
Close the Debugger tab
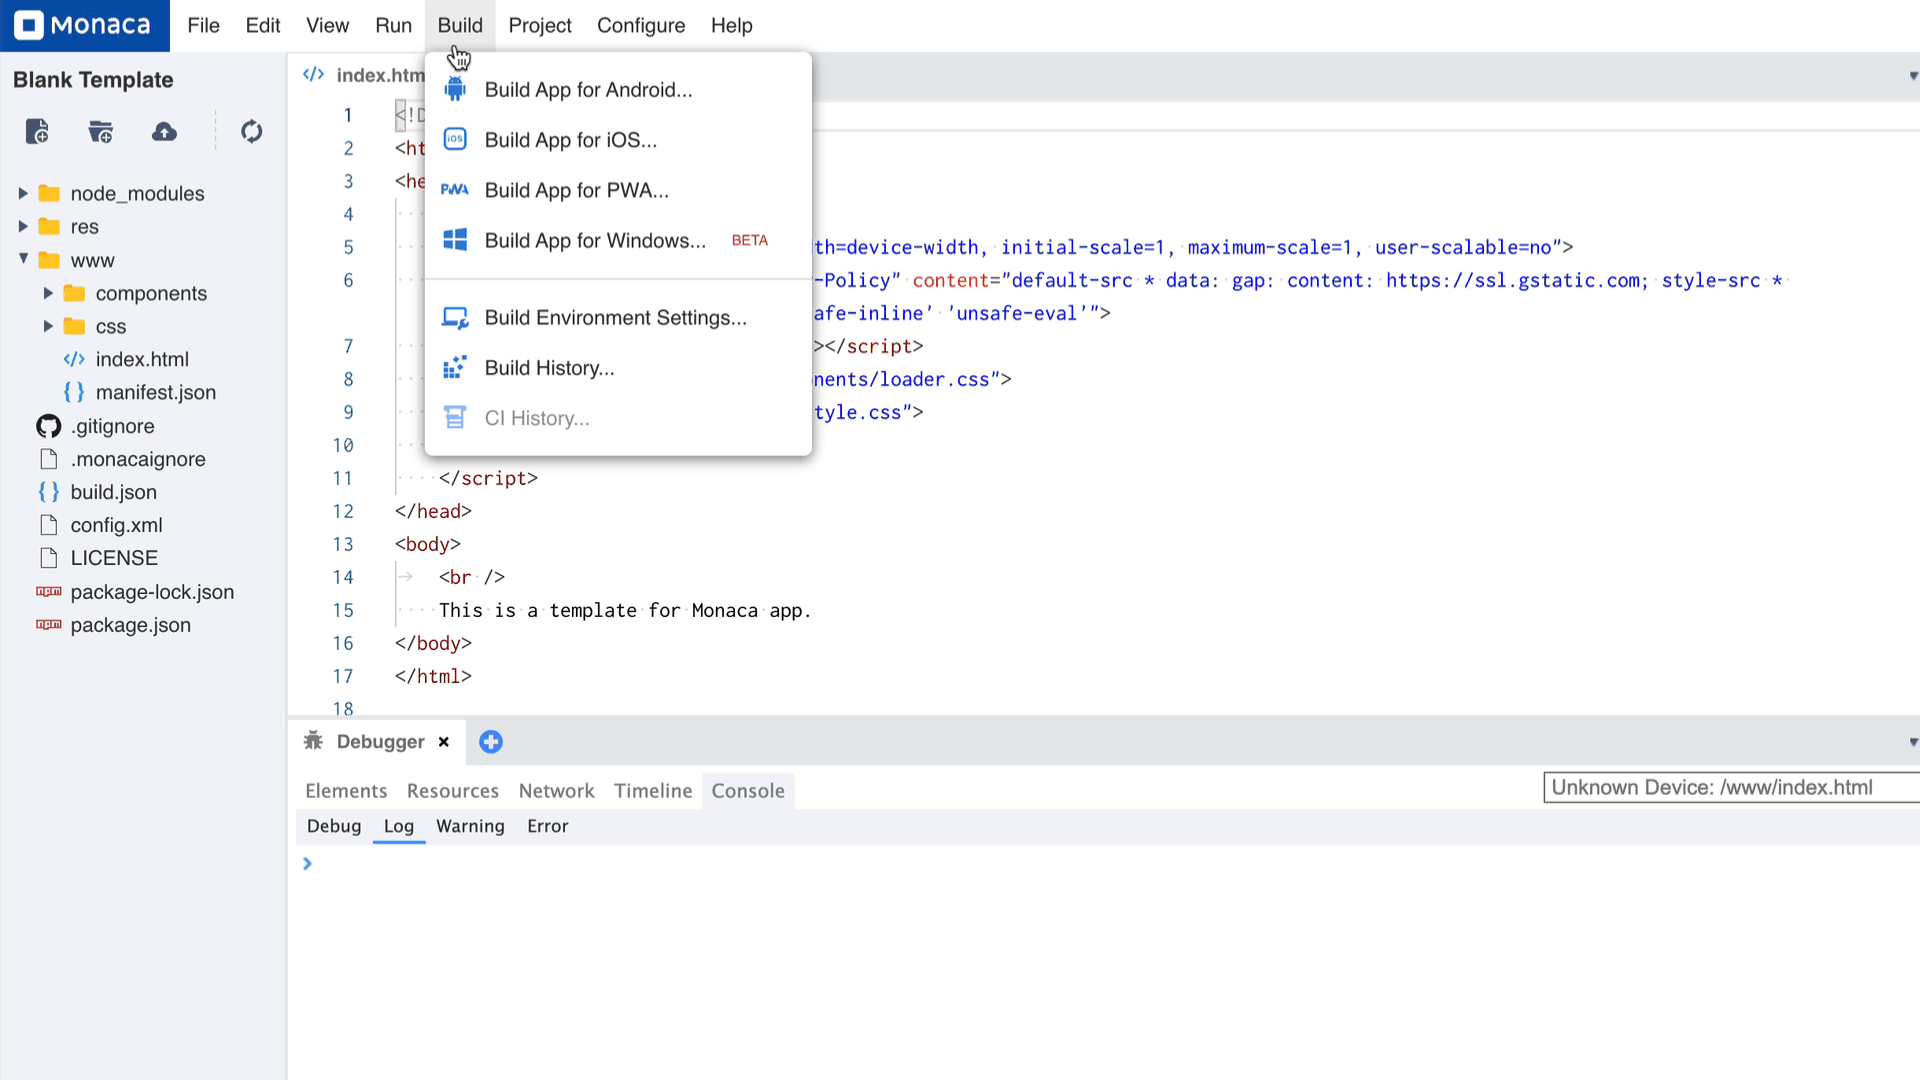click(x=444, y=742)
